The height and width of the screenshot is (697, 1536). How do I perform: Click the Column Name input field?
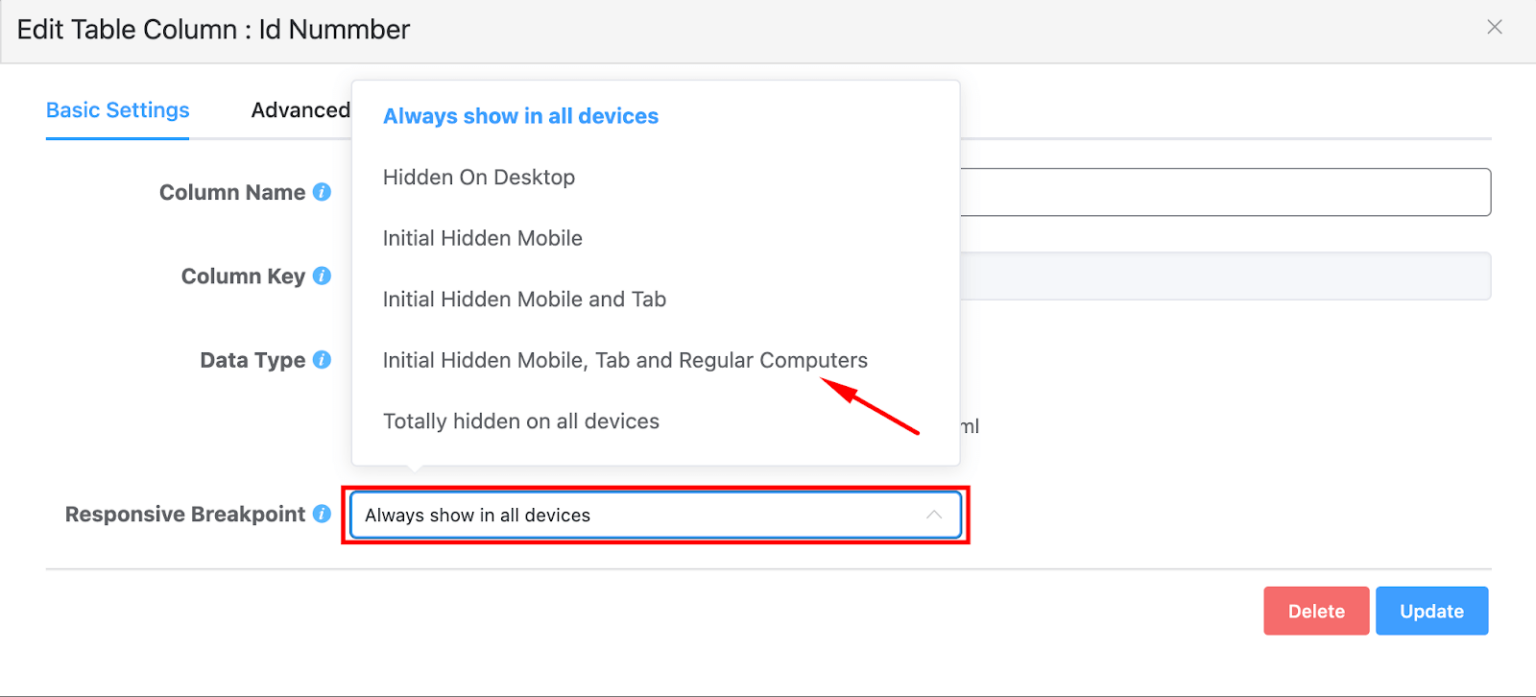point(1200,192)
